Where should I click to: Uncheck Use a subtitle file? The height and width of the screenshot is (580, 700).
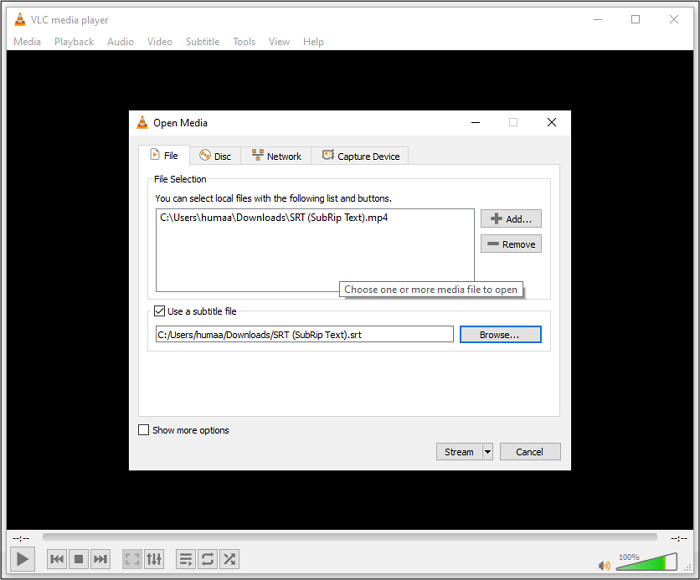click(x=160, y=312)
